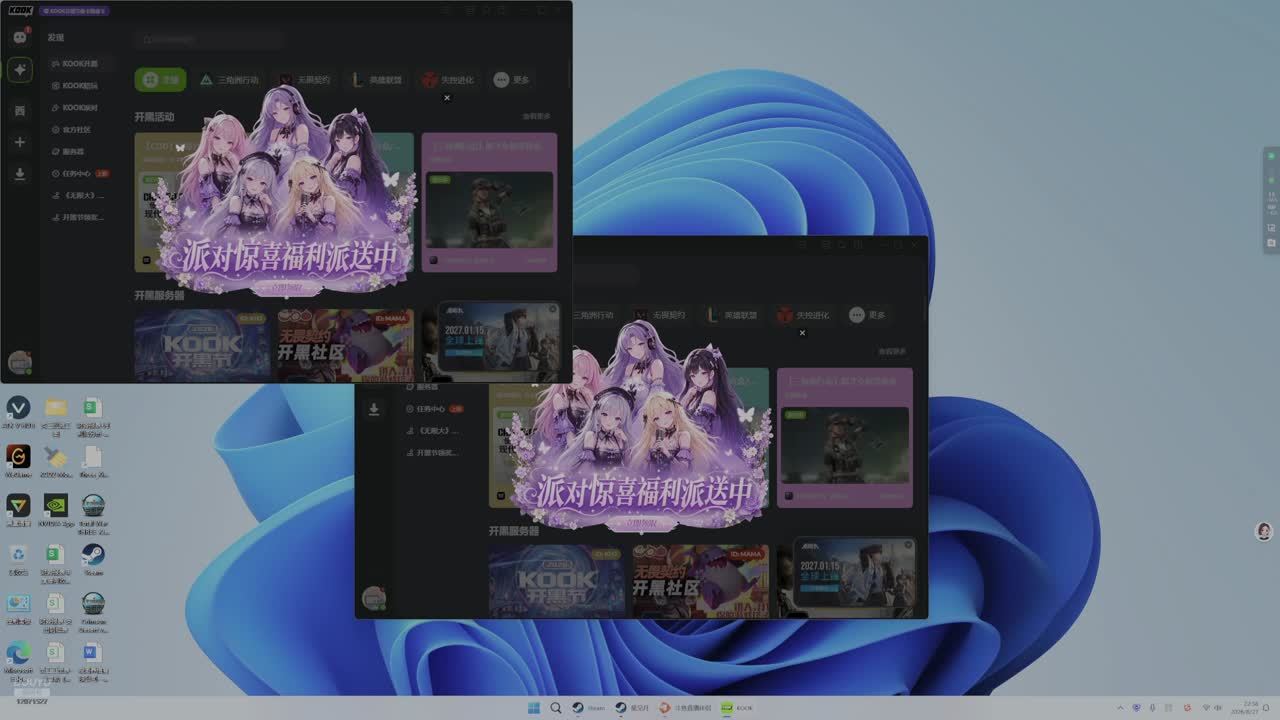Switch to 无畏契约 tab in front KOOK window
Screen dimensions: 1280x720
(303, 80)
